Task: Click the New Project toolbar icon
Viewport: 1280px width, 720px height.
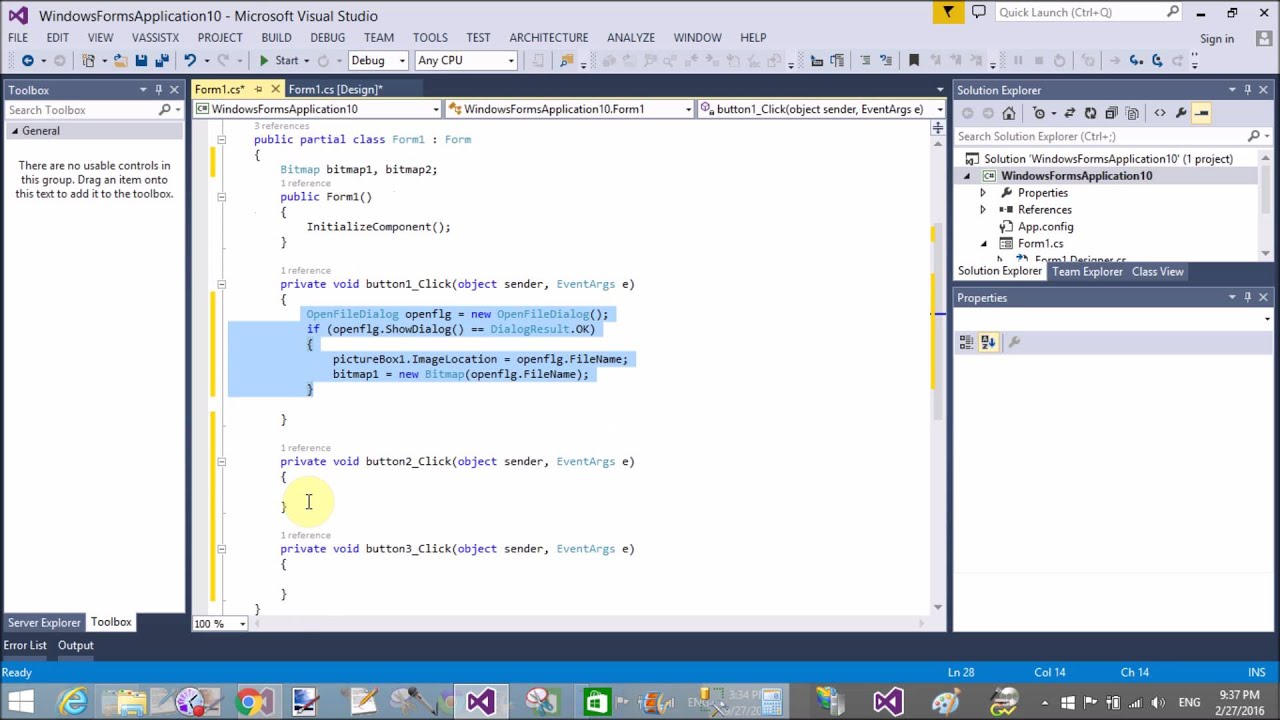Action: (x=88, y=60)
